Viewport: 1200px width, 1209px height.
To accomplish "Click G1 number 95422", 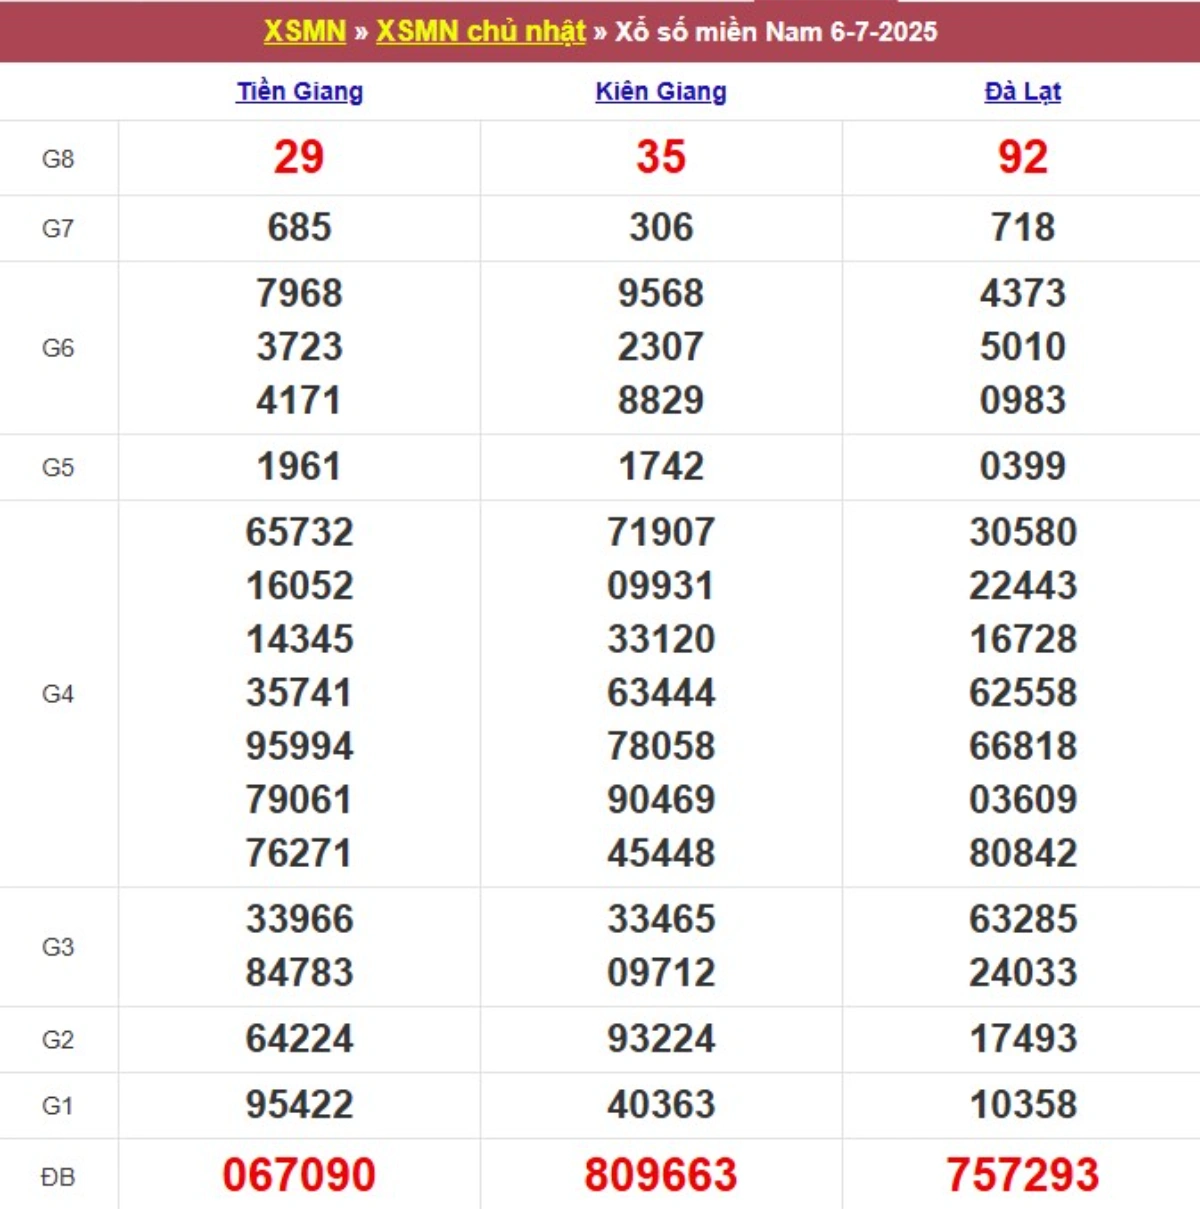I will pos(299,1105).
